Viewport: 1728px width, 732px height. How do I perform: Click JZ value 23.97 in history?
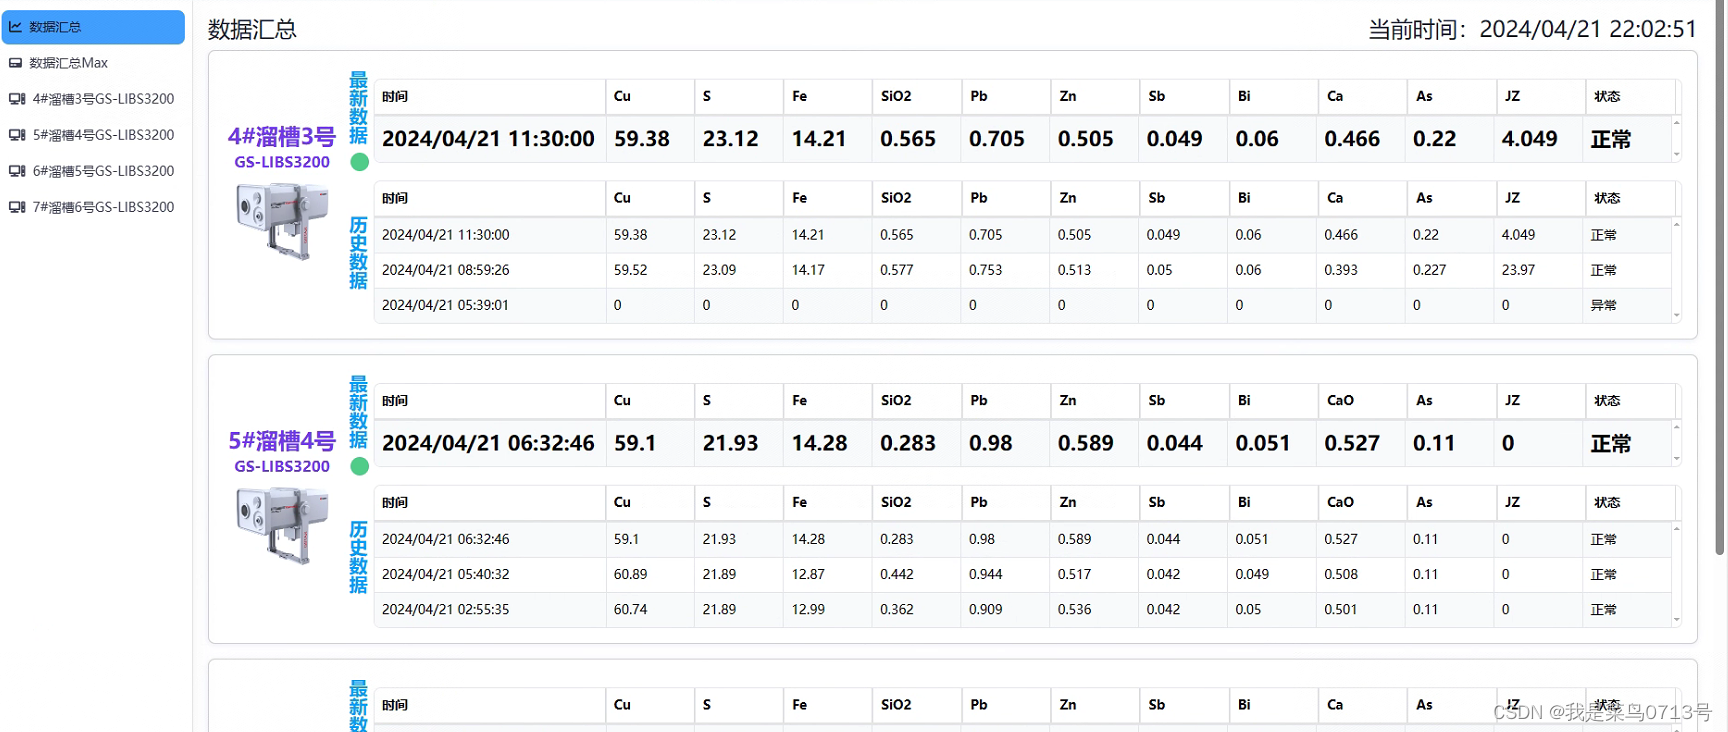click(x=1518, y=270)
